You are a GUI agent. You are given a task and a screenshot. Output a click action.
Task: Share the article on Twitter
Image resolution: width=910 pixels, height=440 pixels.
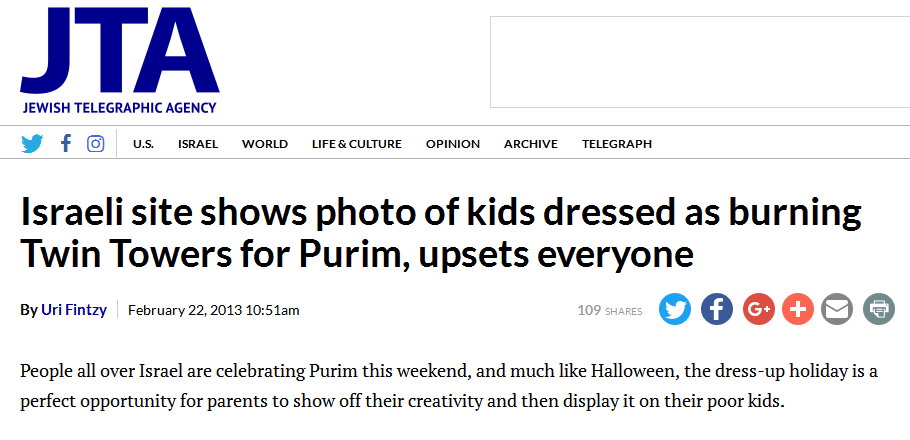click(675, 309)
